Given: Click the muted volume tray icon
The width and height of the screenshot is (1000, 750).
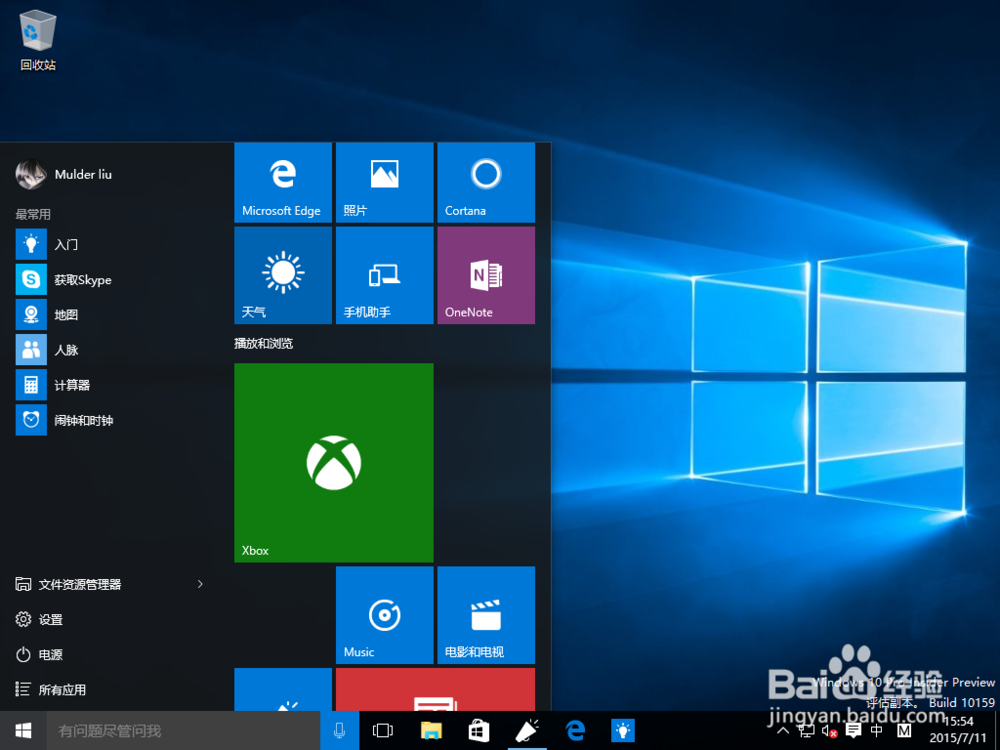Looking at the screenshot, I should 829,731.
